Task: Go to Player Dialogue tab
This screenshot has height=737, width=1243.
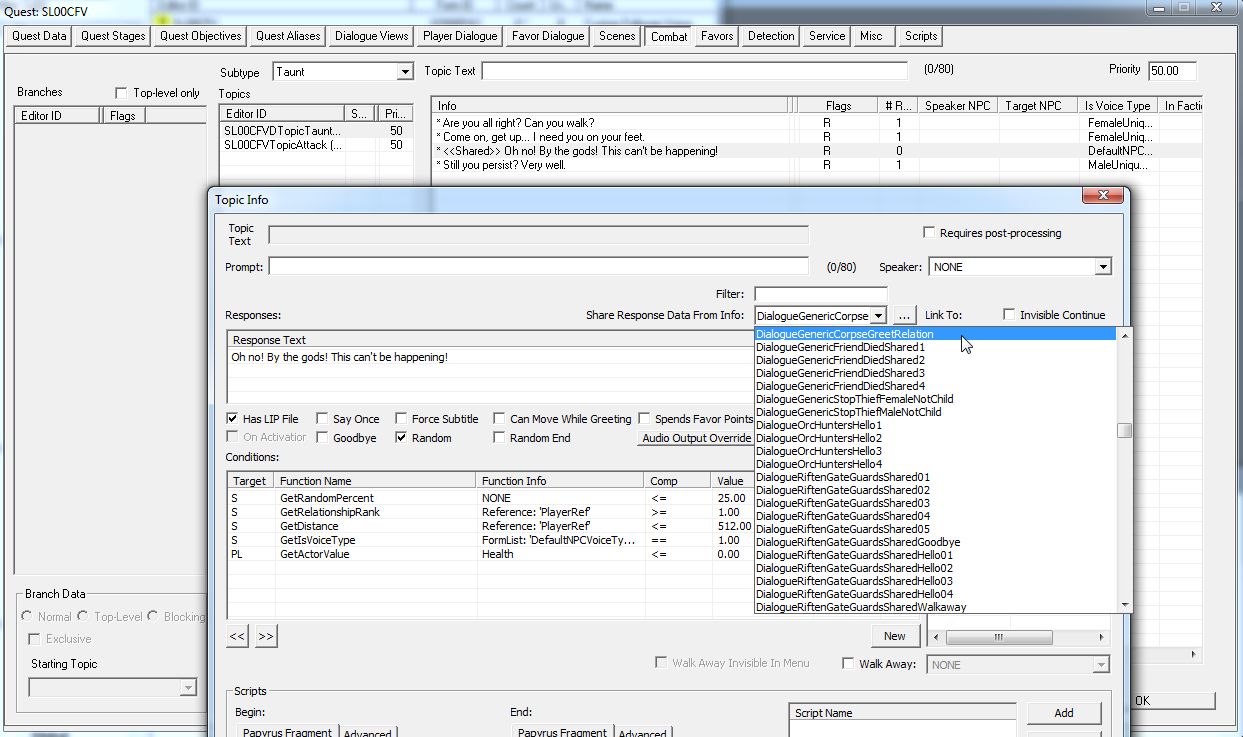Action: (x=459, y=36)
